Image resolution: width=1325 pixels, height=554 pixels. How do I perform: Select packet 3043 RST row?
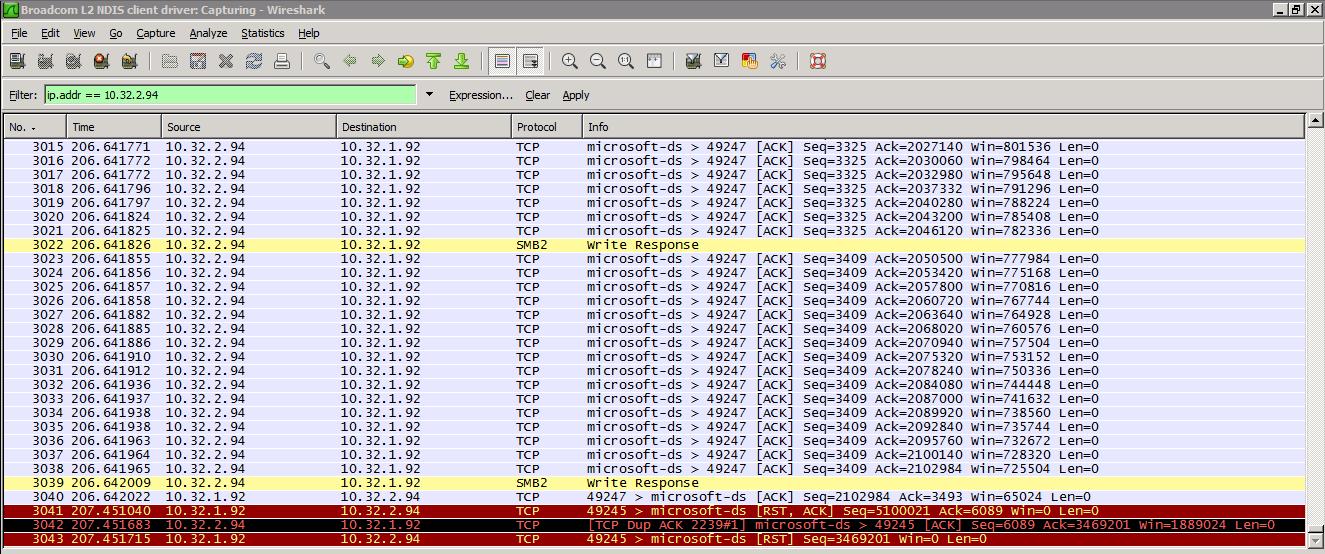point(654,539)
